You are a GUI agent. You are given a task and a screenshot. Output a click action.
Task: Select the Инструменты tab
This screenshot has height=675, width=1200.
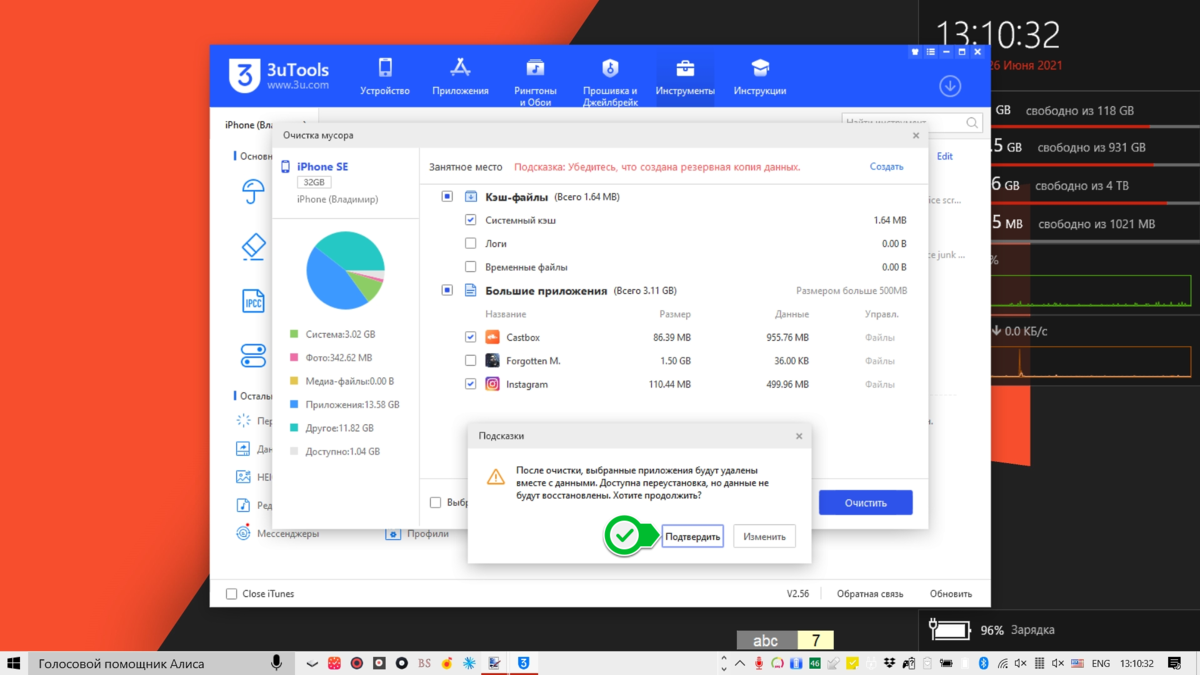(685, 77)
